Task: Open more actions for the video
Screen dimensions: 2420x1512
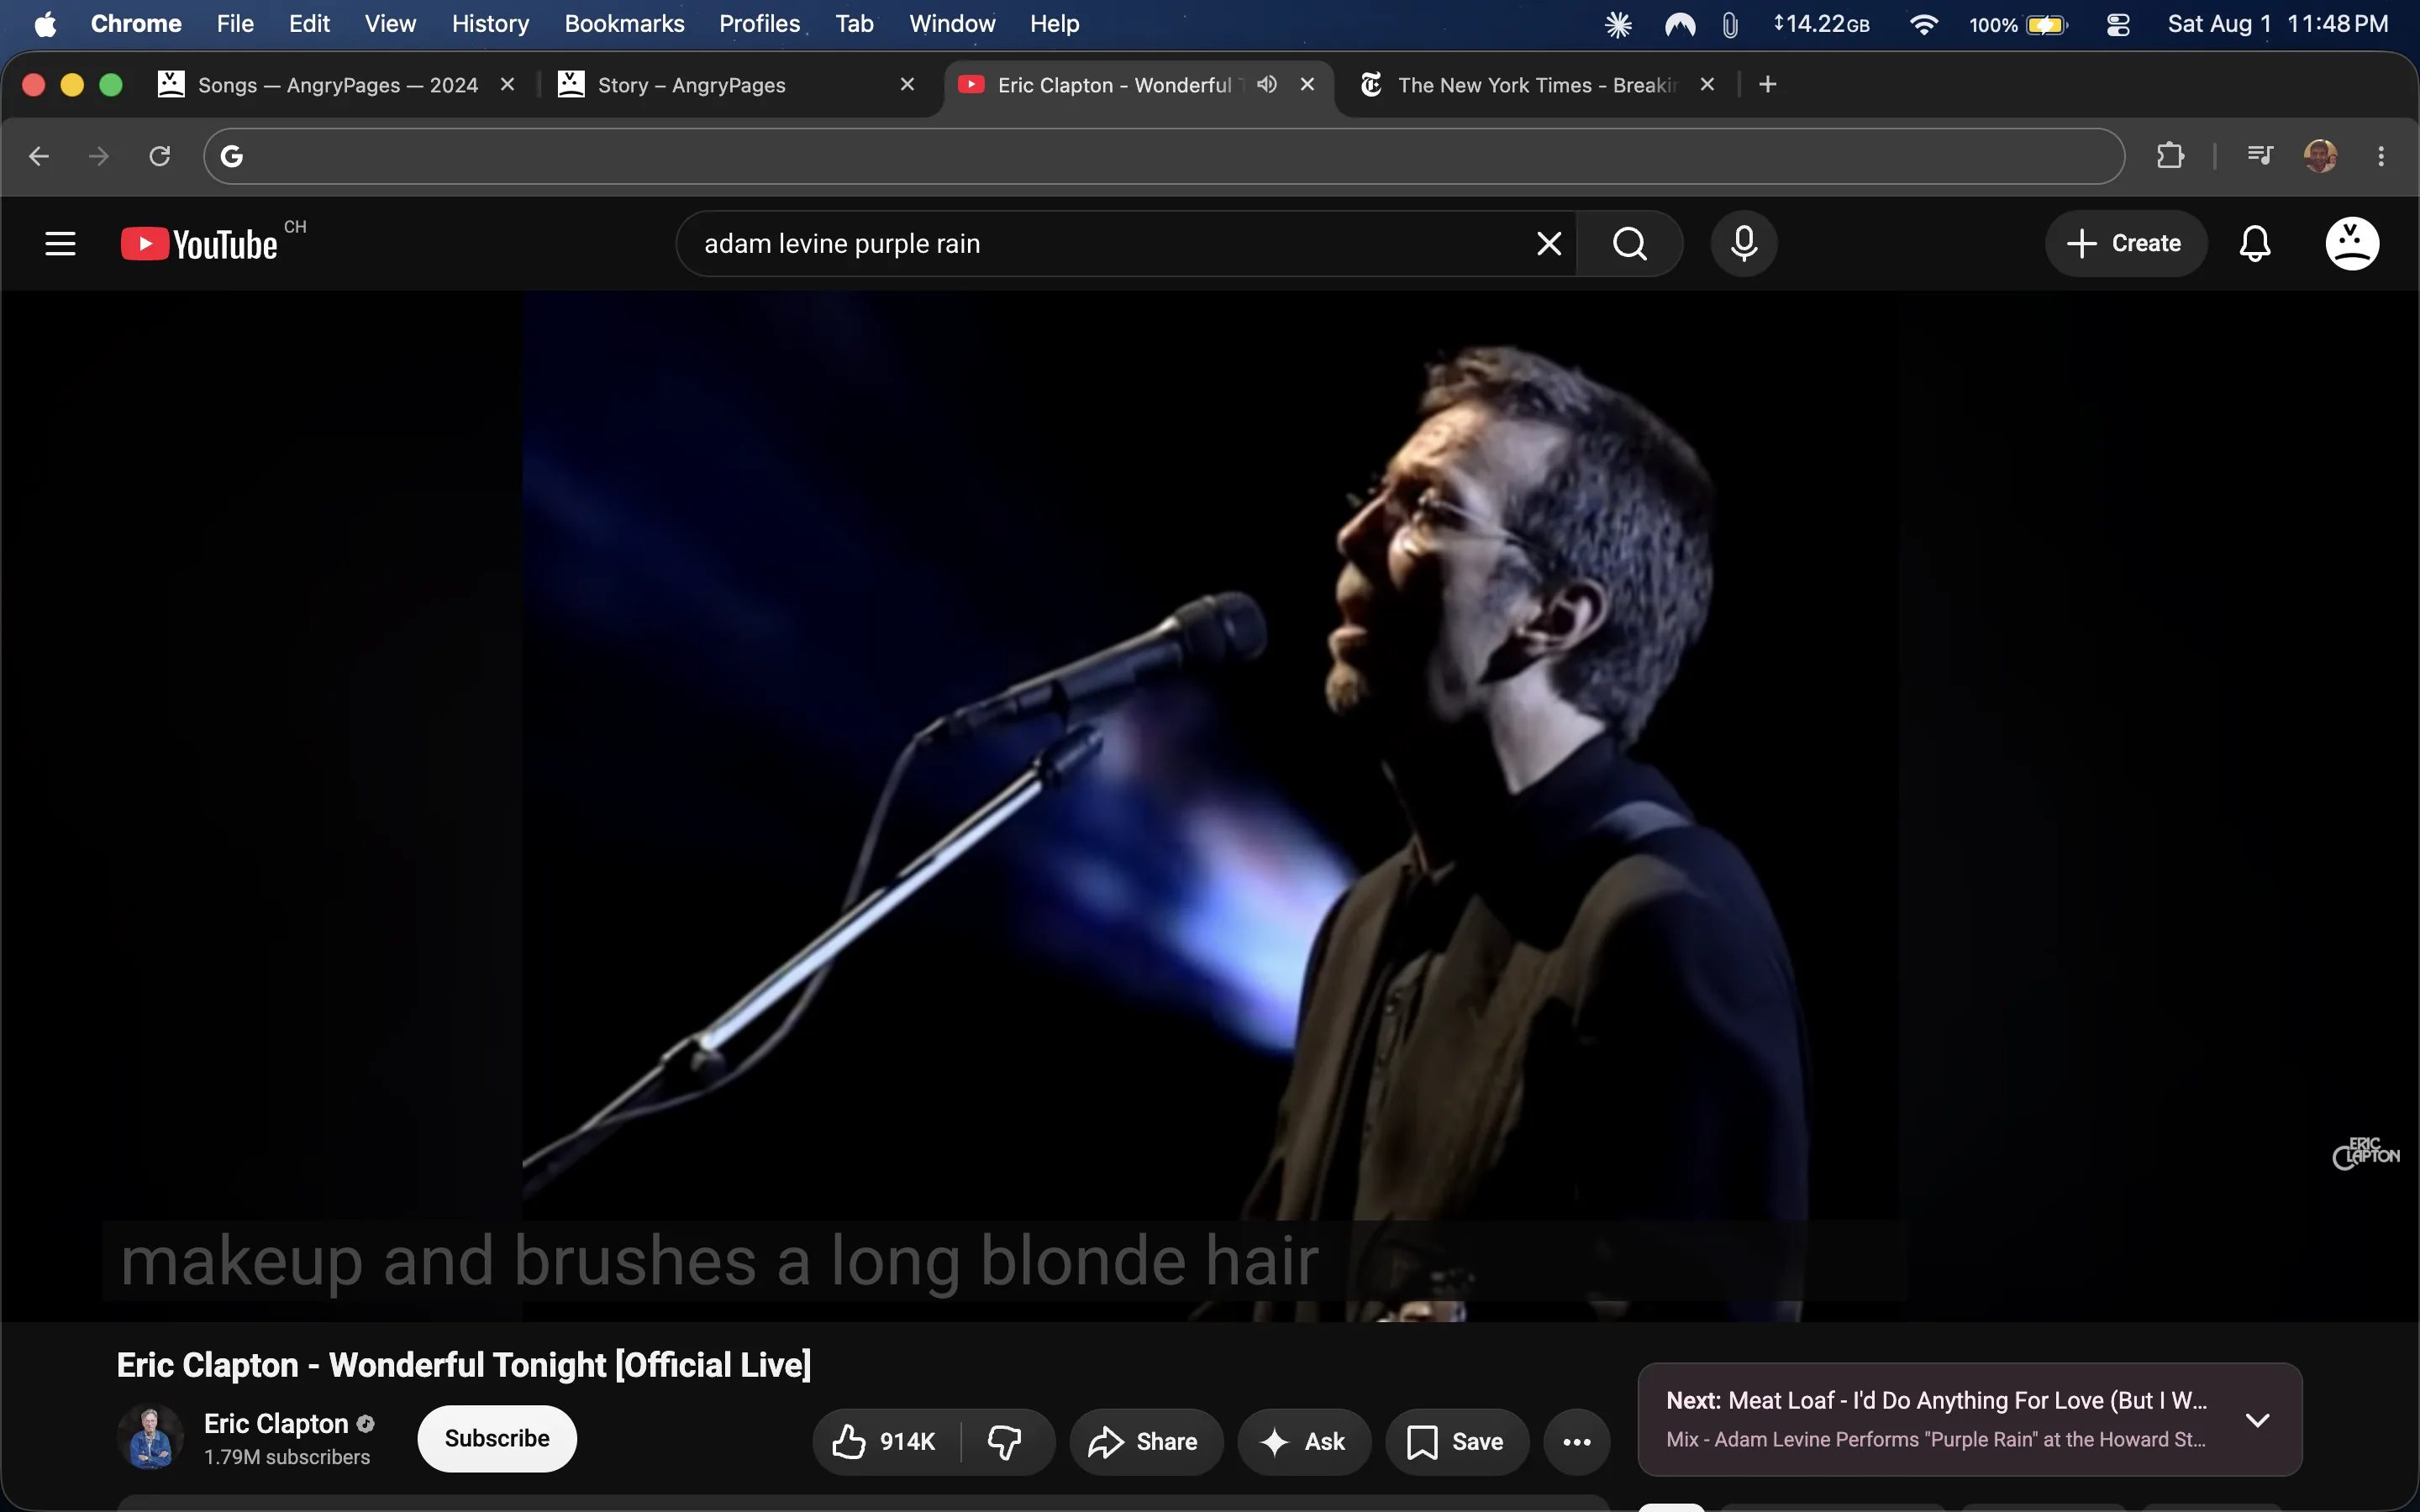Action: point(1577,1441)
